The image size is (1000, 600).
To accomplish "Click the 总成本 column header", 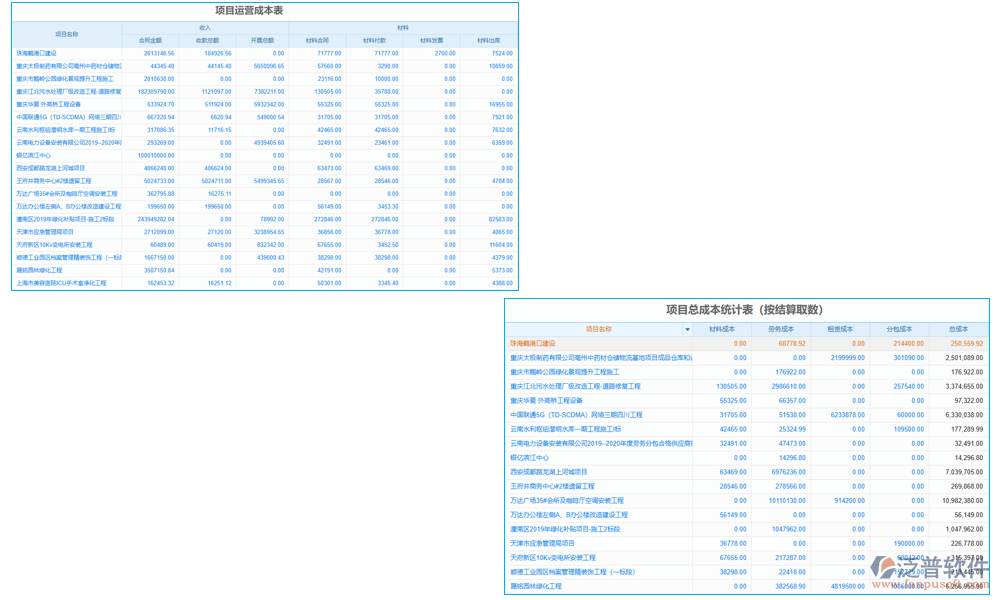I will click(958, 329).
